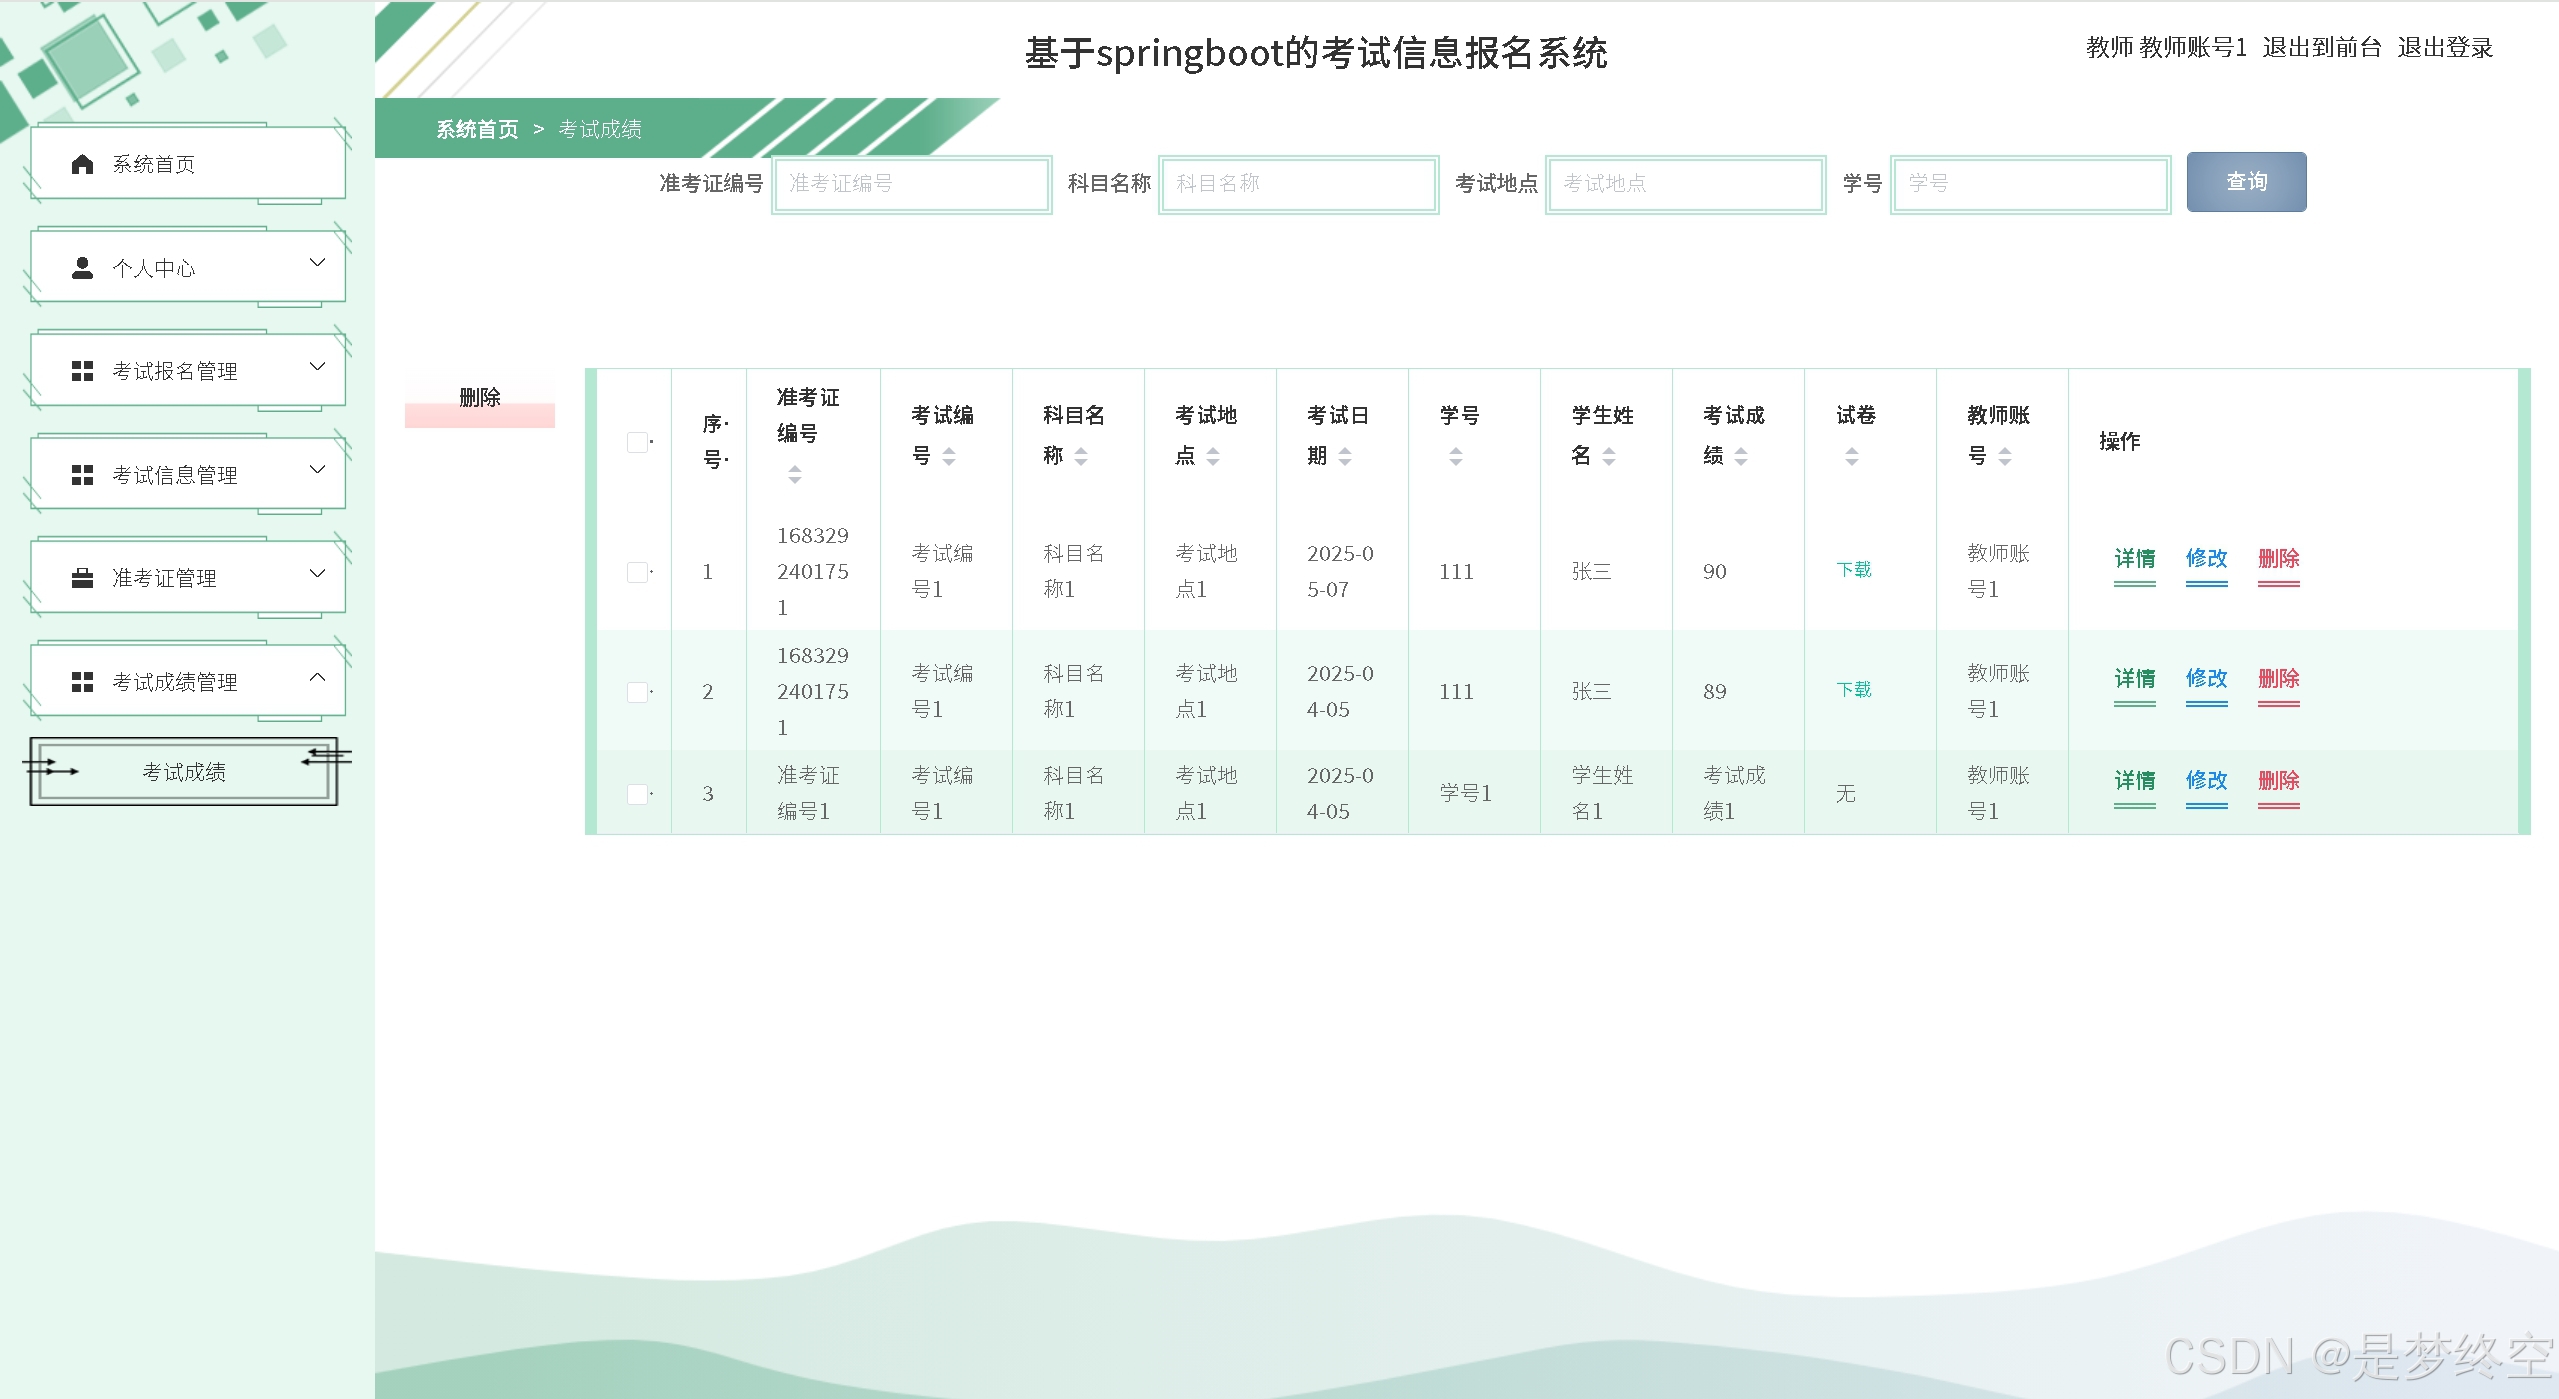Go to 系统首页 in breadcrumb
This screenshot has width=2559, height=1399.
[477, 129]
